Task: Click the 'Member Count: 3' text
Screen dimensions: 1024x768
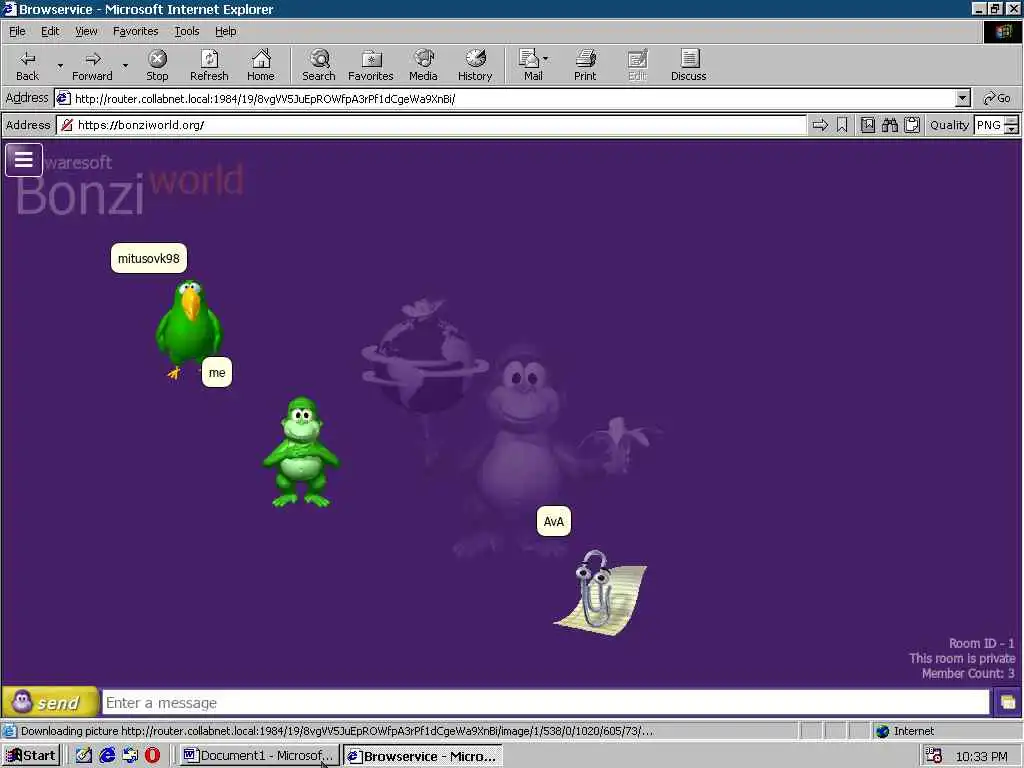Action: coord(968,673)
